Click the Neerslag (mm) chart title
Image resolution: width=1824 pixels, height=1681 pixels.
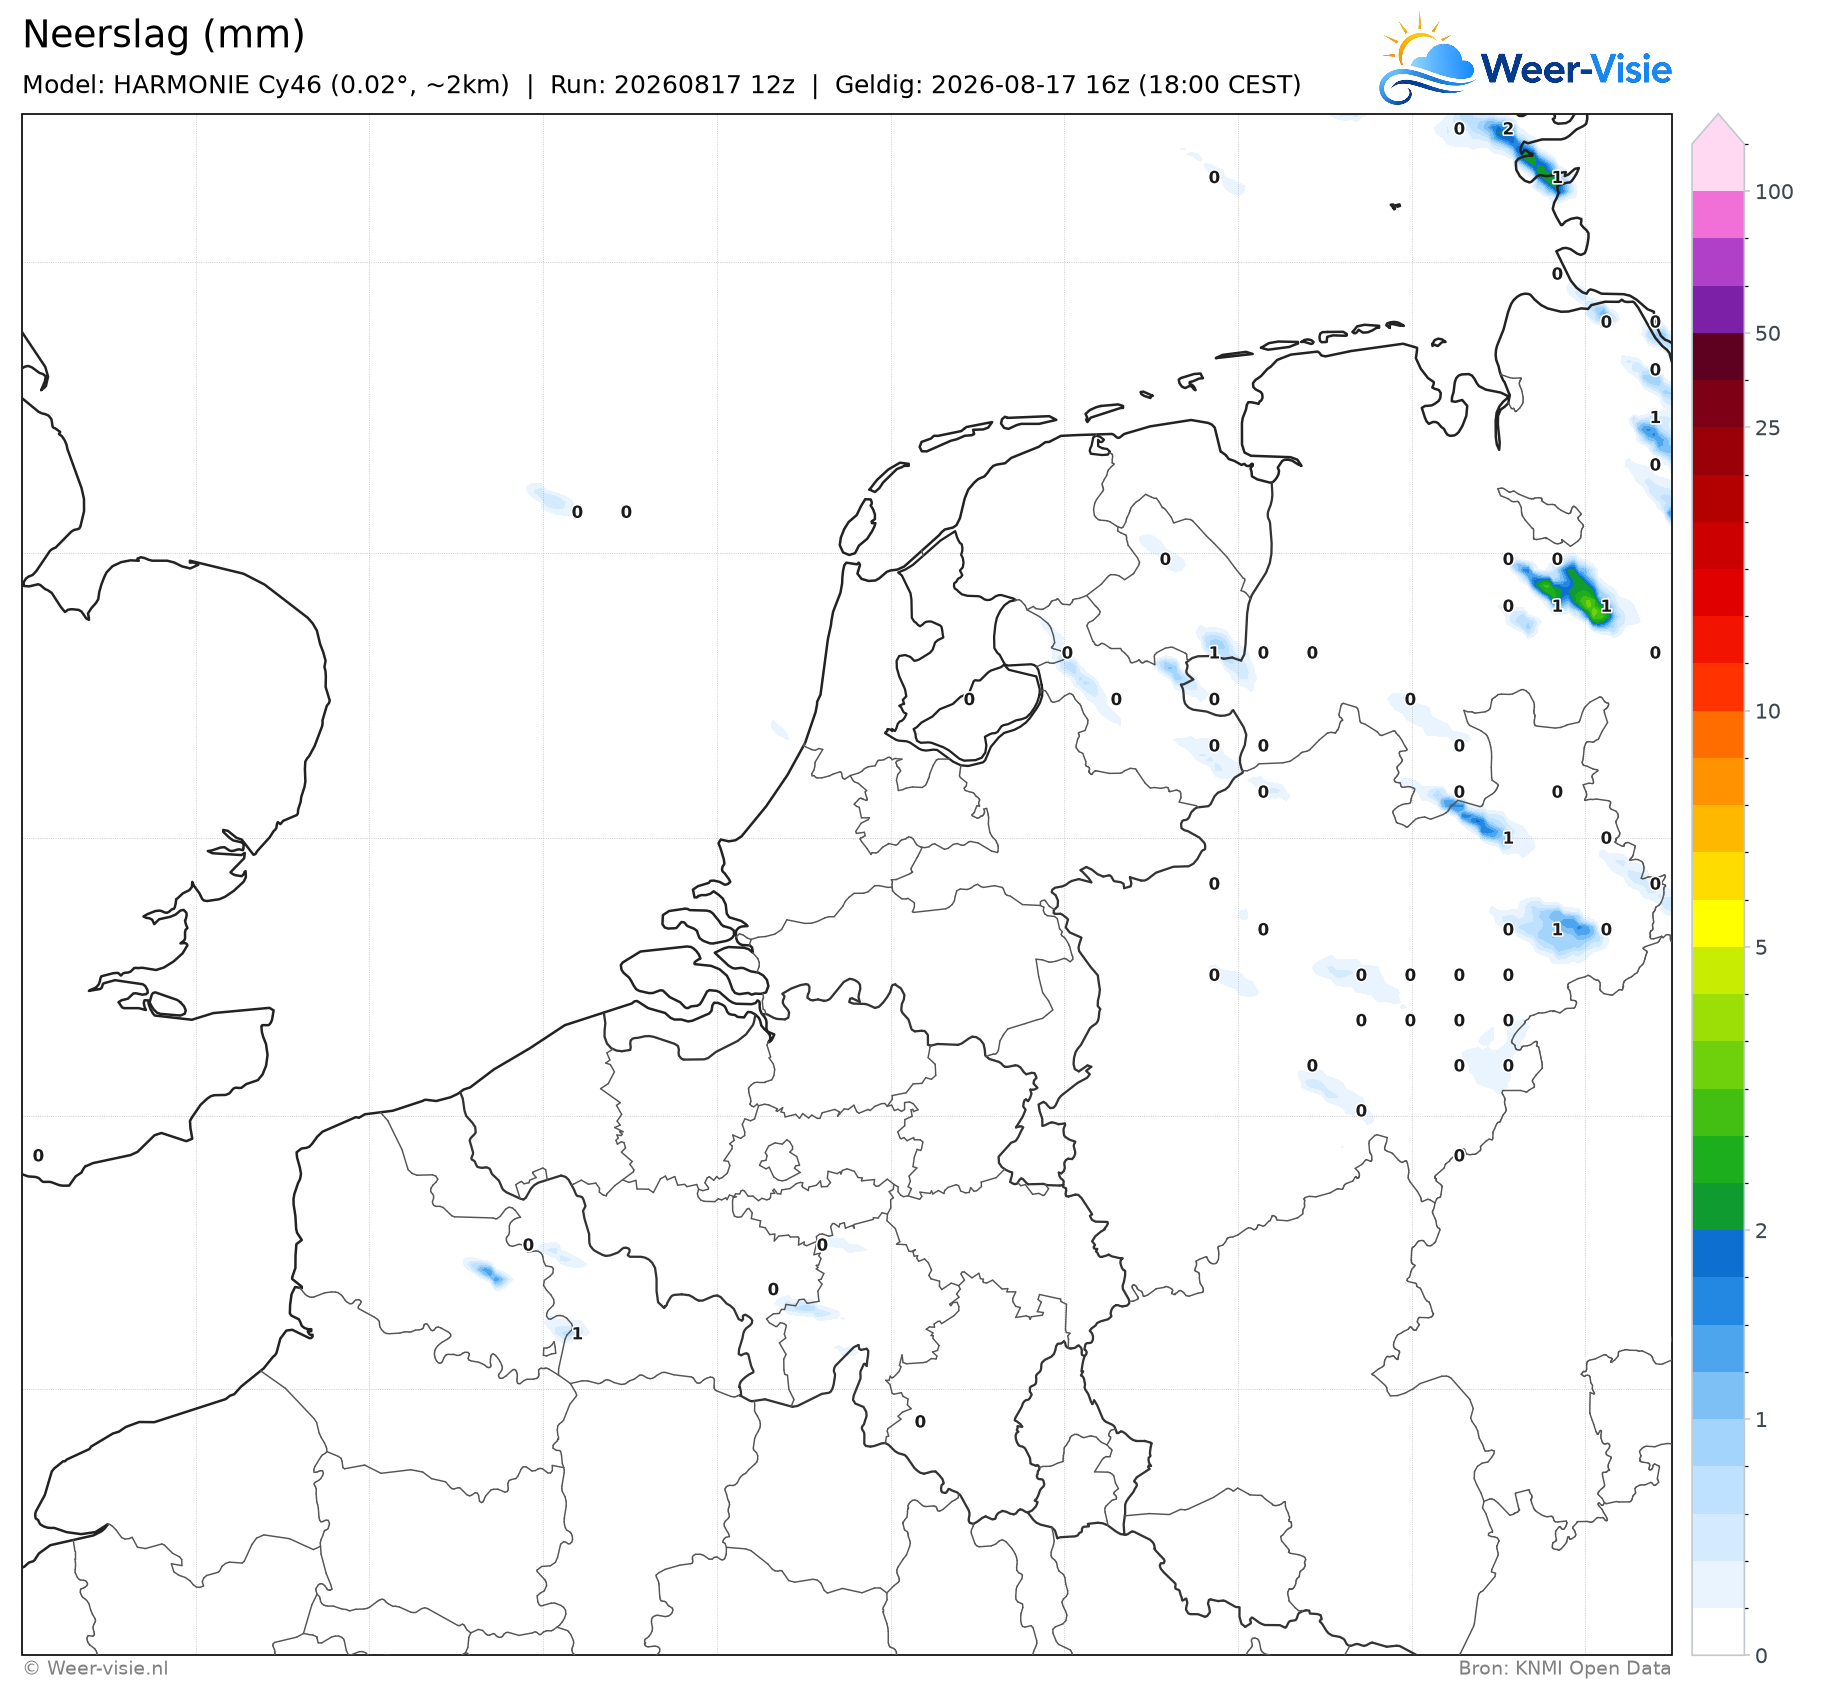163,35
